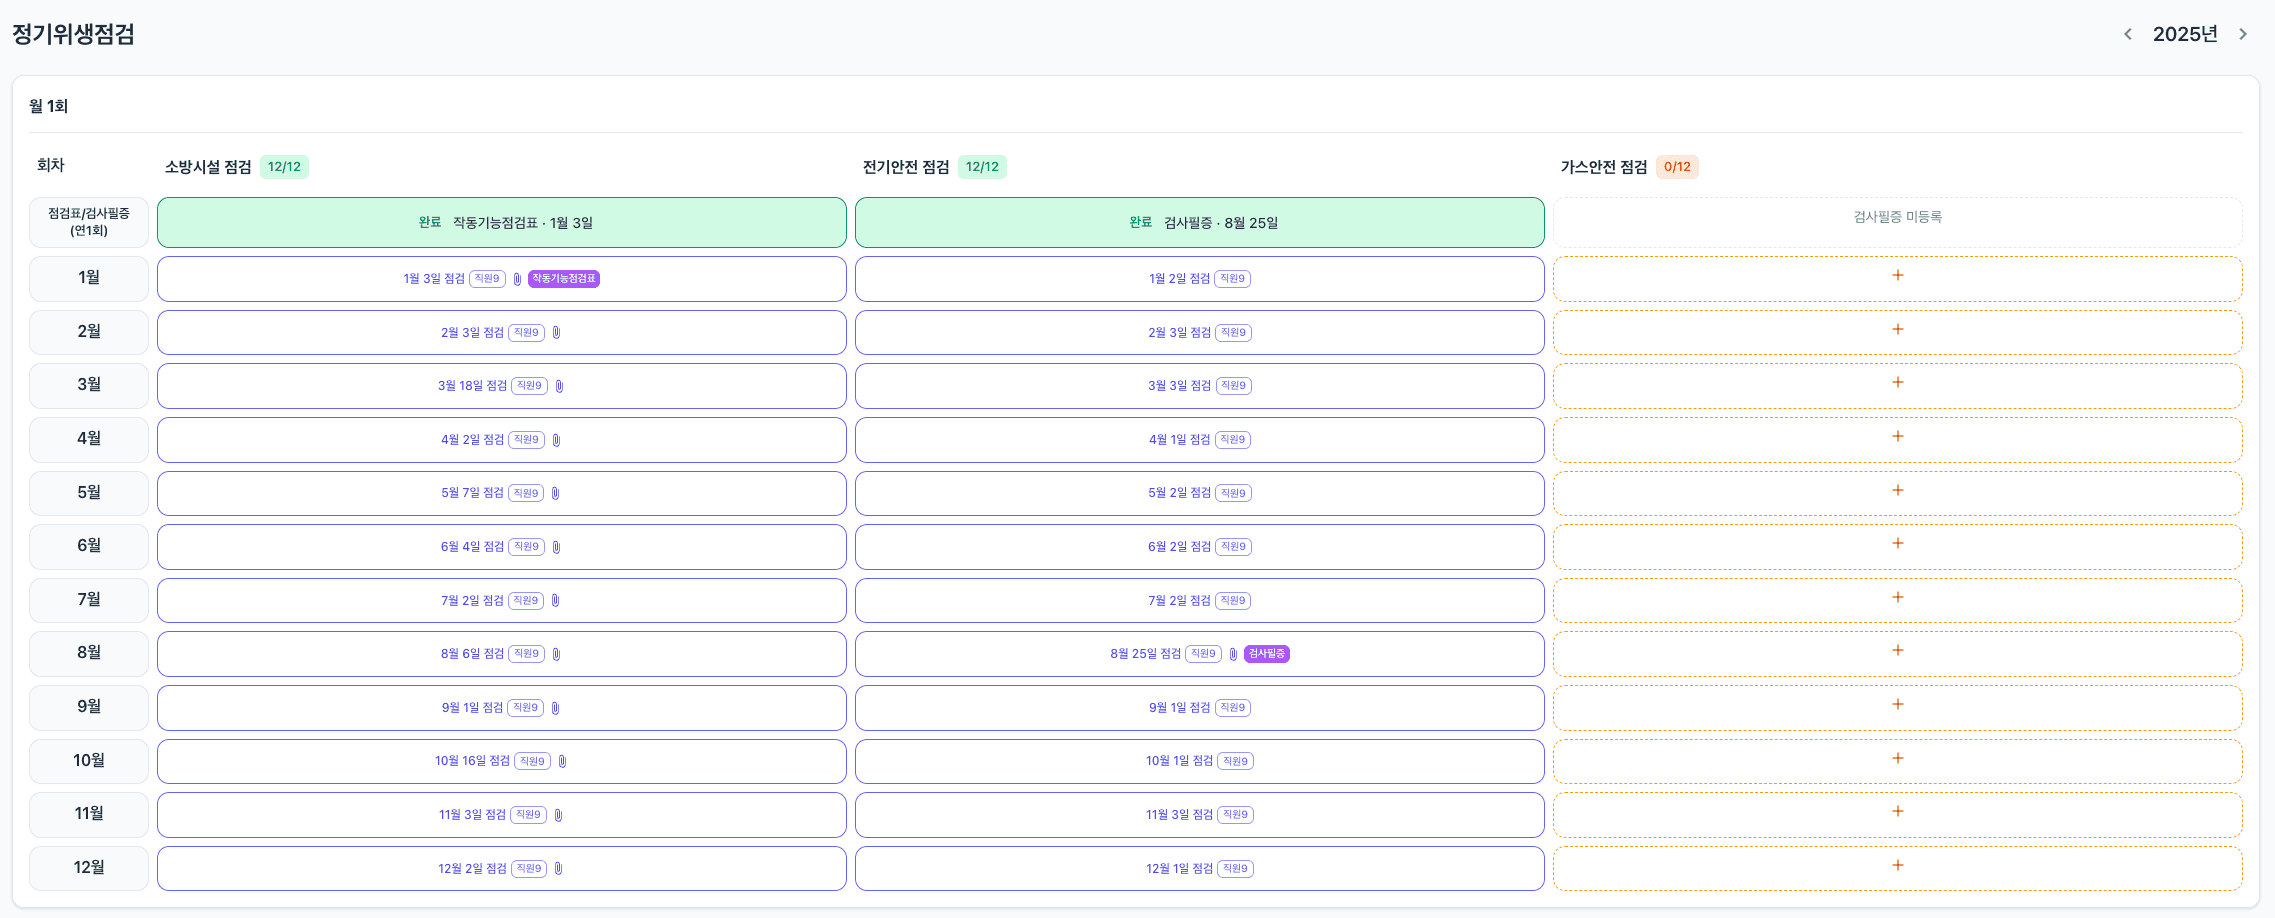Open fire 9월 1일 점검 record
The height and width of the screenshot is (918, 2275).
pyautogui.click(x=501, y=708)
